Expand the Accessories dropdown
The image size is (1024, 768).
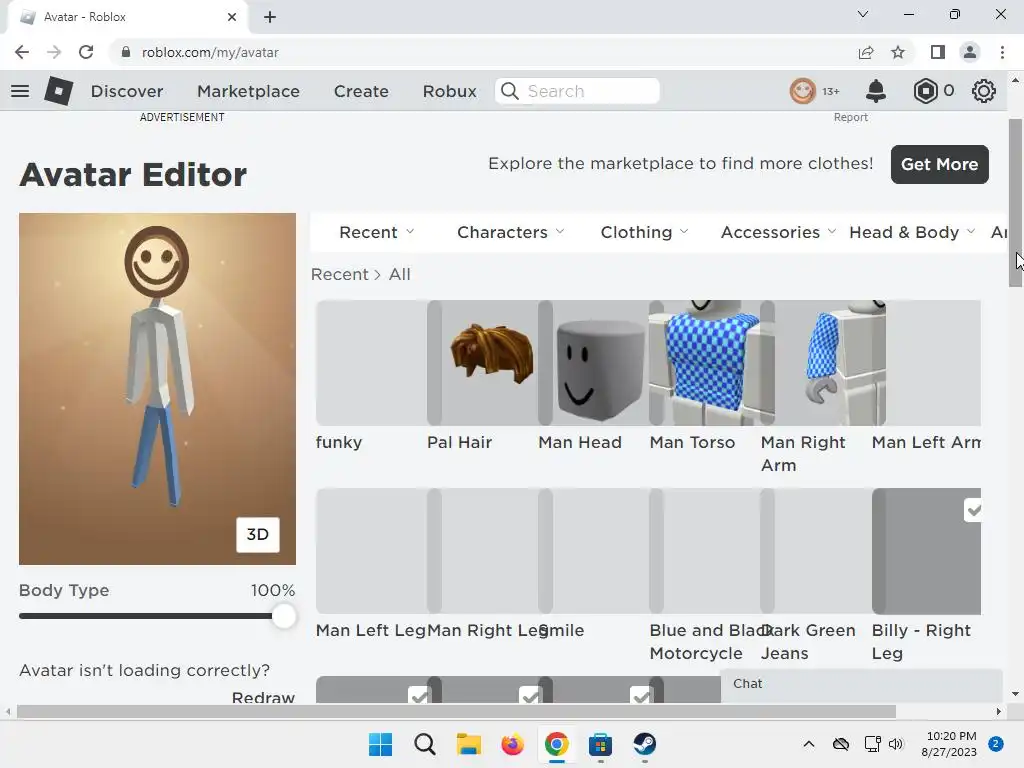click(x=778, y=232)
